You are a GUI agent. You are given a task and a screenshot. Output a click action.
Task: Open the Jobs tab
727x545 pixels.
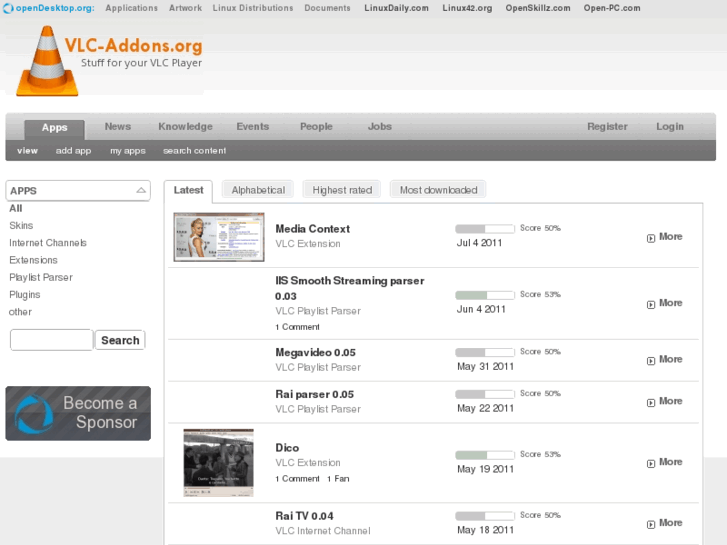click(x=380, y=127)
